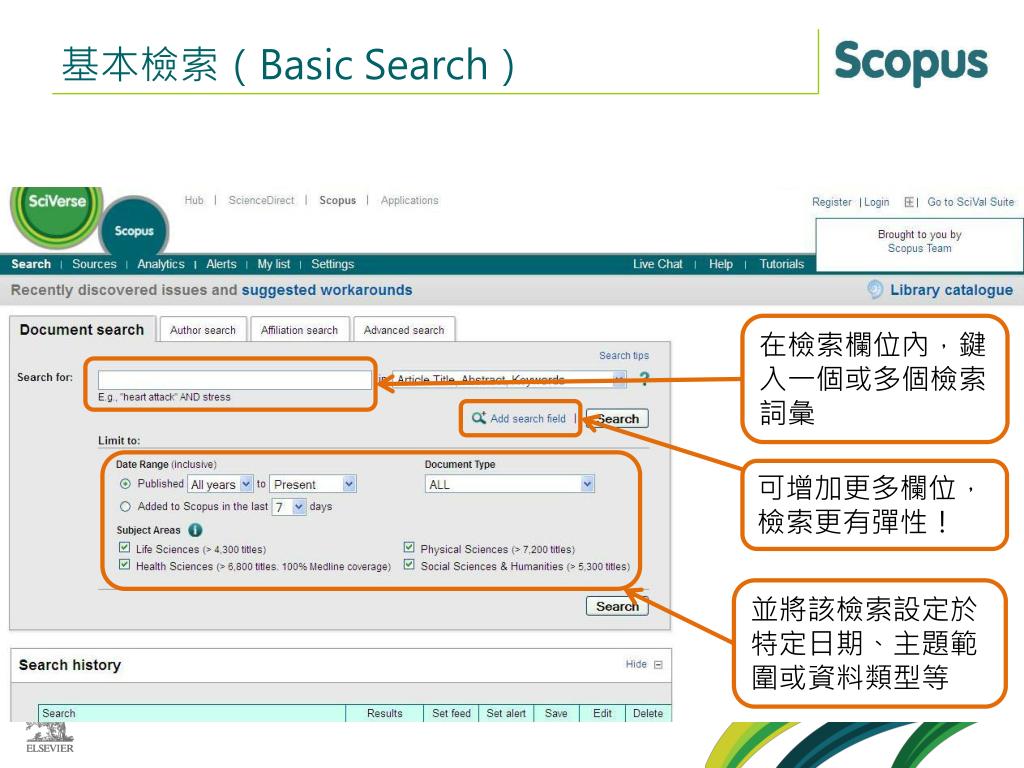Viewport: 1024px width, 768px height.
Task: Click the Live Chat link
Action: click(x=658, y=264)
